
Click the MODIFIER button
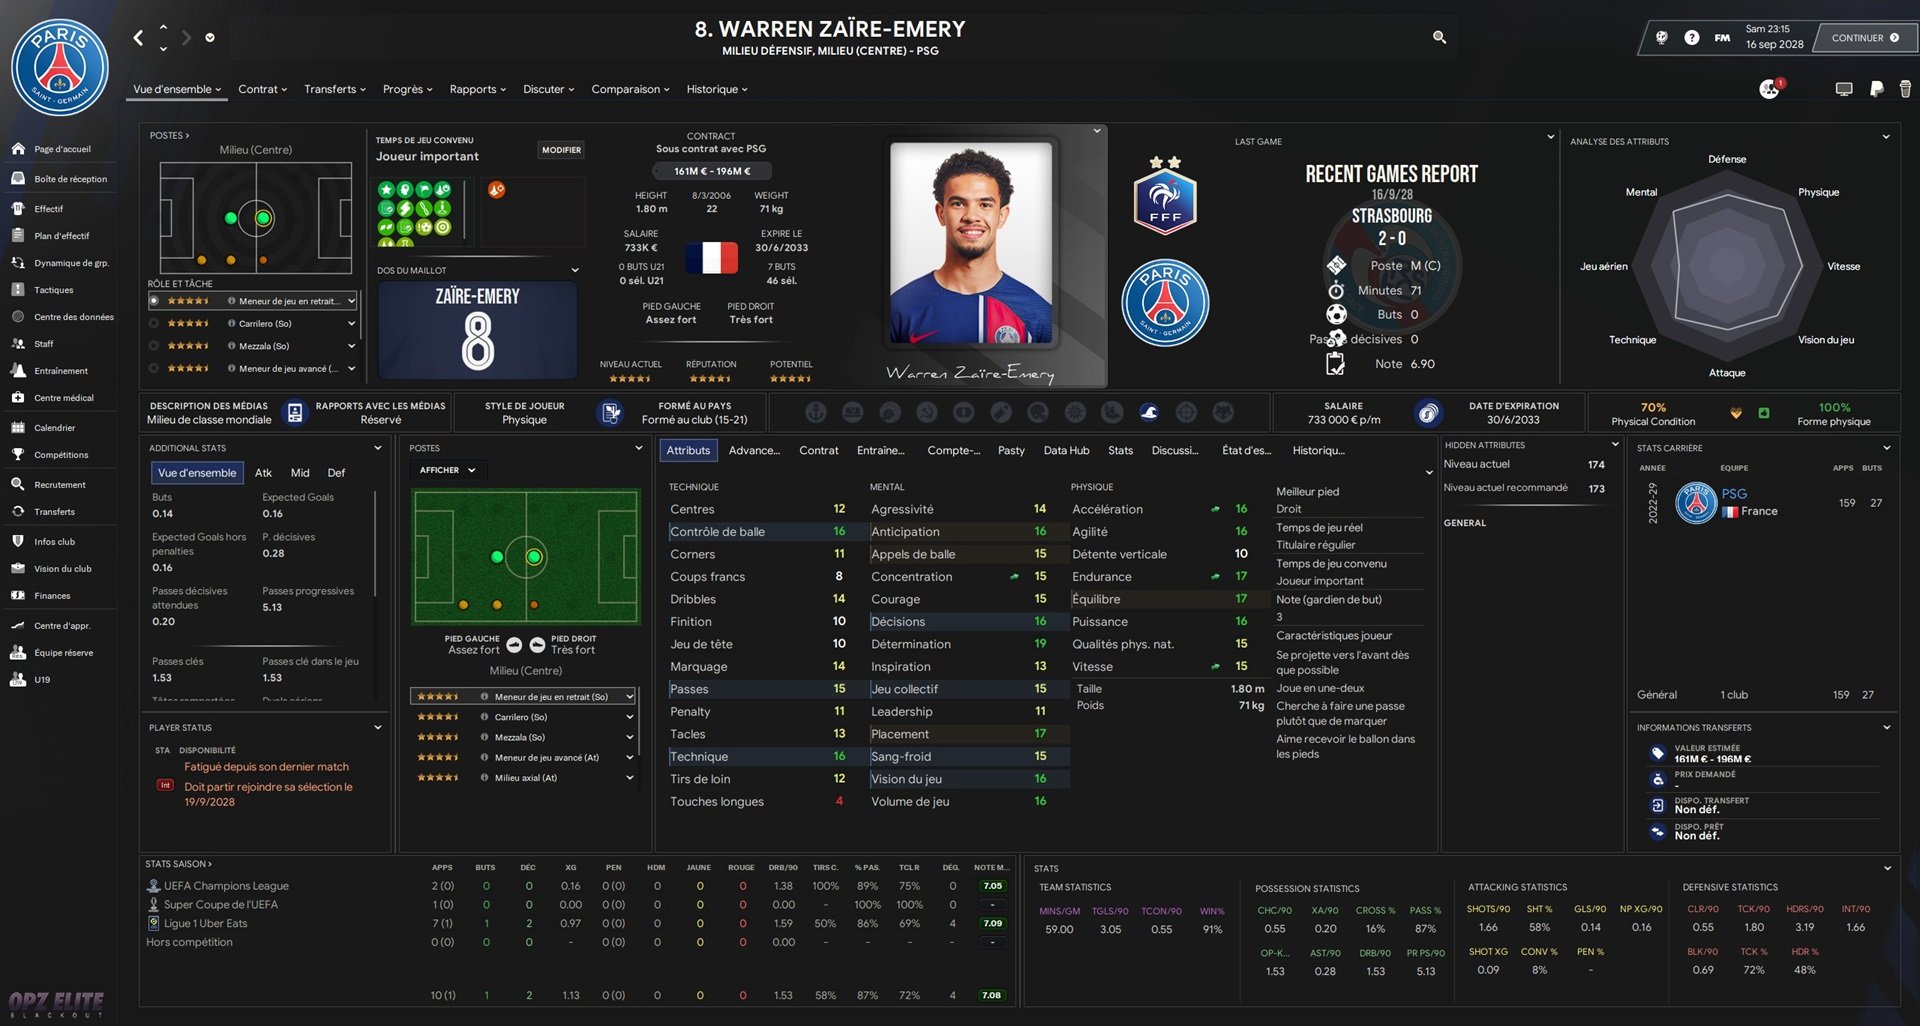(x=561, y=150)
